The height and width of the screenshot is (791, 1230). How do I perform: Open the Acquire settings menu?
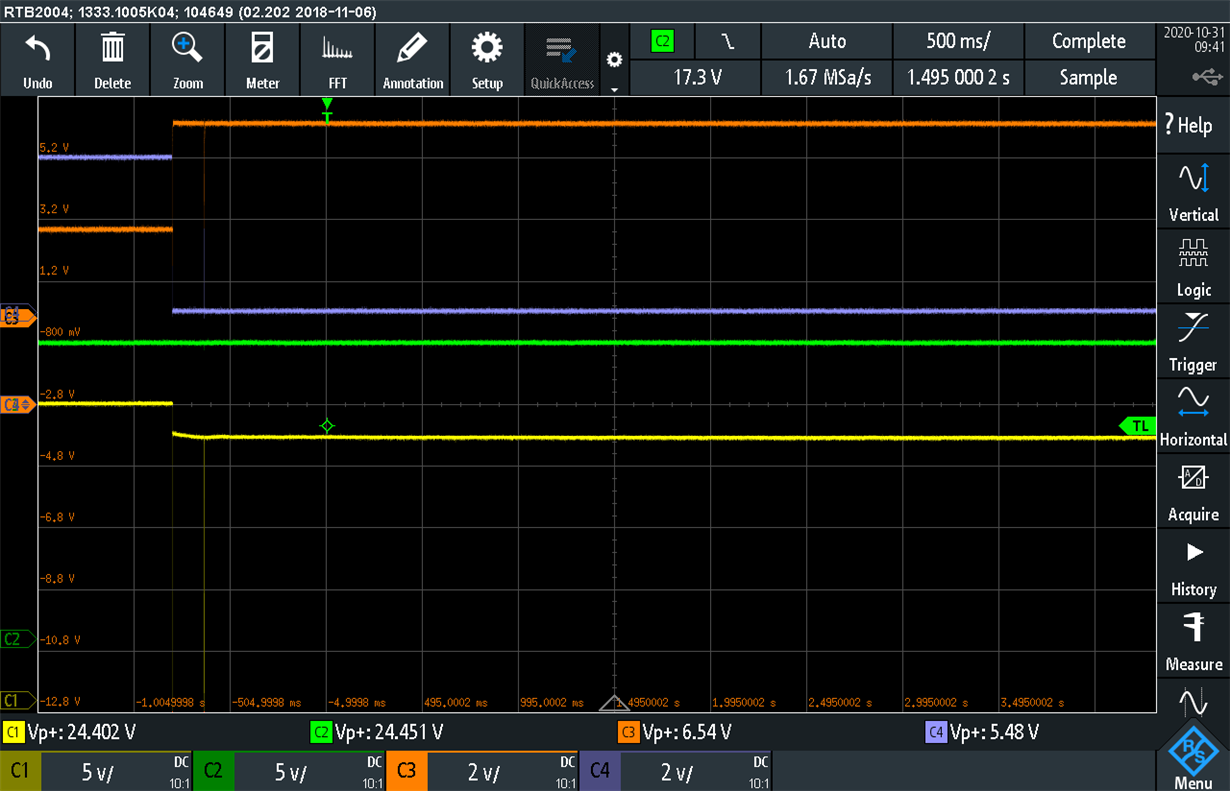1193,492
